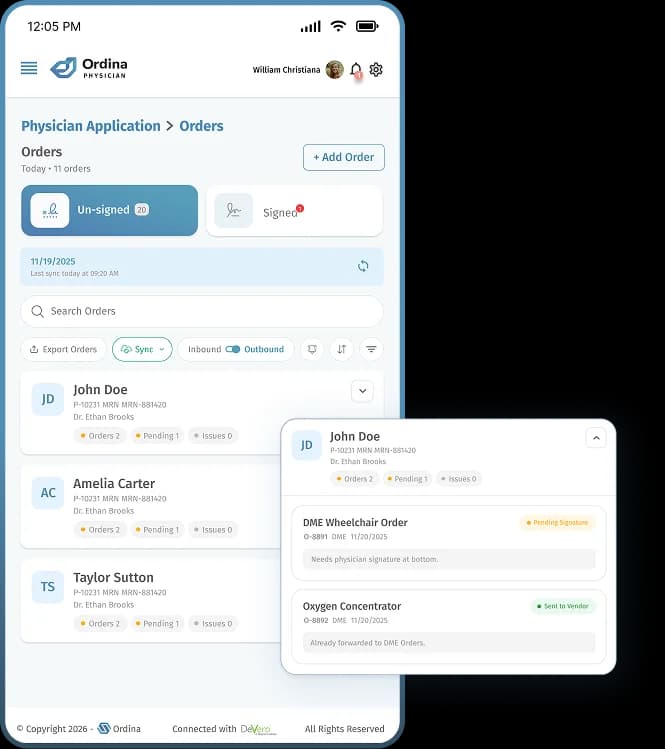Click Issues 0 chip under Taylor Sutton
Screen dimensions: 665x749
click(x=213, y=623)
